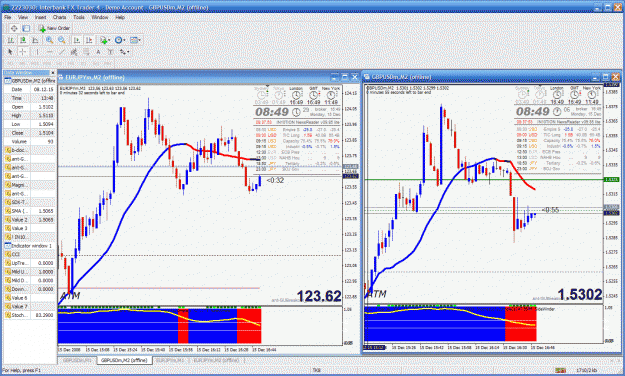Screen dimensions: 625x376
Task: Click the 08:49 clock on GBPUSD chart
Action: pyautogui.click(x=533, y=112)
